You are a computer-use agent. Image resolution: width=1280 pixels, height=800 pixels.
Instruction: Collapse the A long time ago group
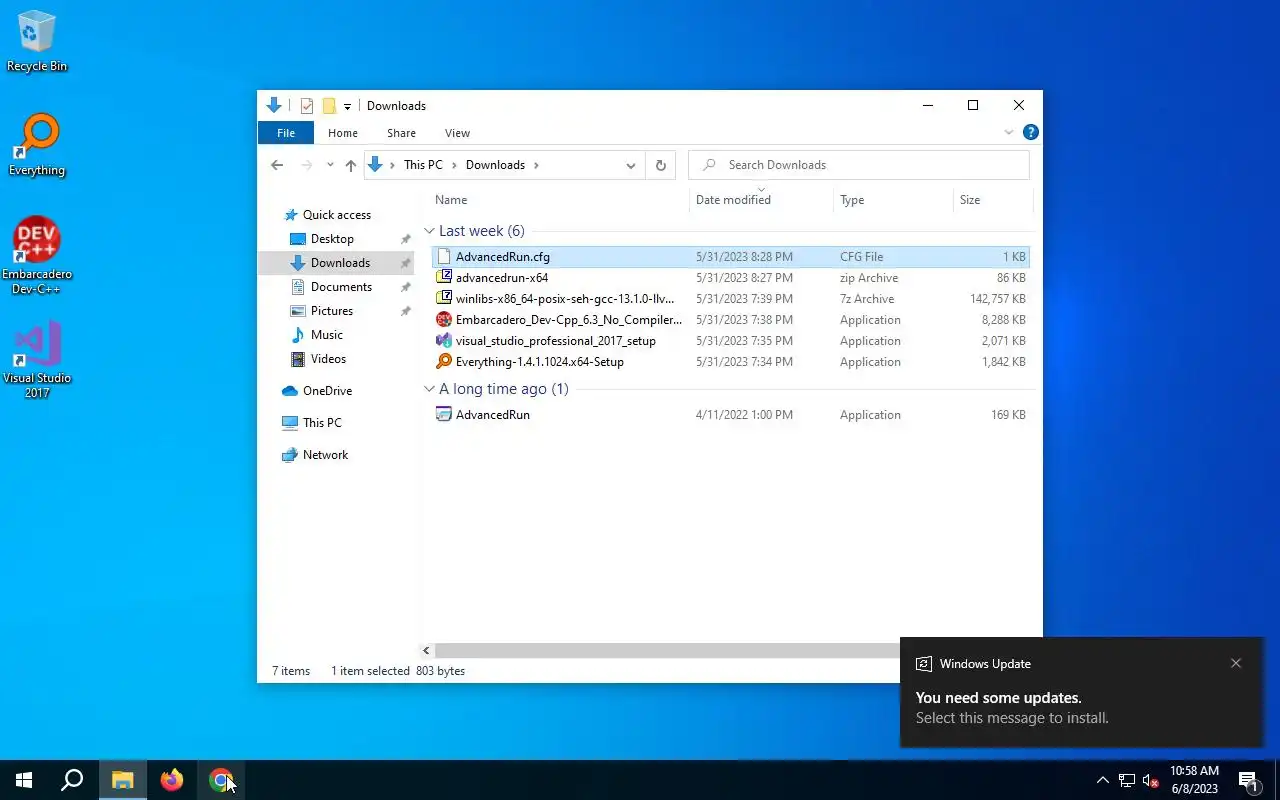click(x=429, y=389)
